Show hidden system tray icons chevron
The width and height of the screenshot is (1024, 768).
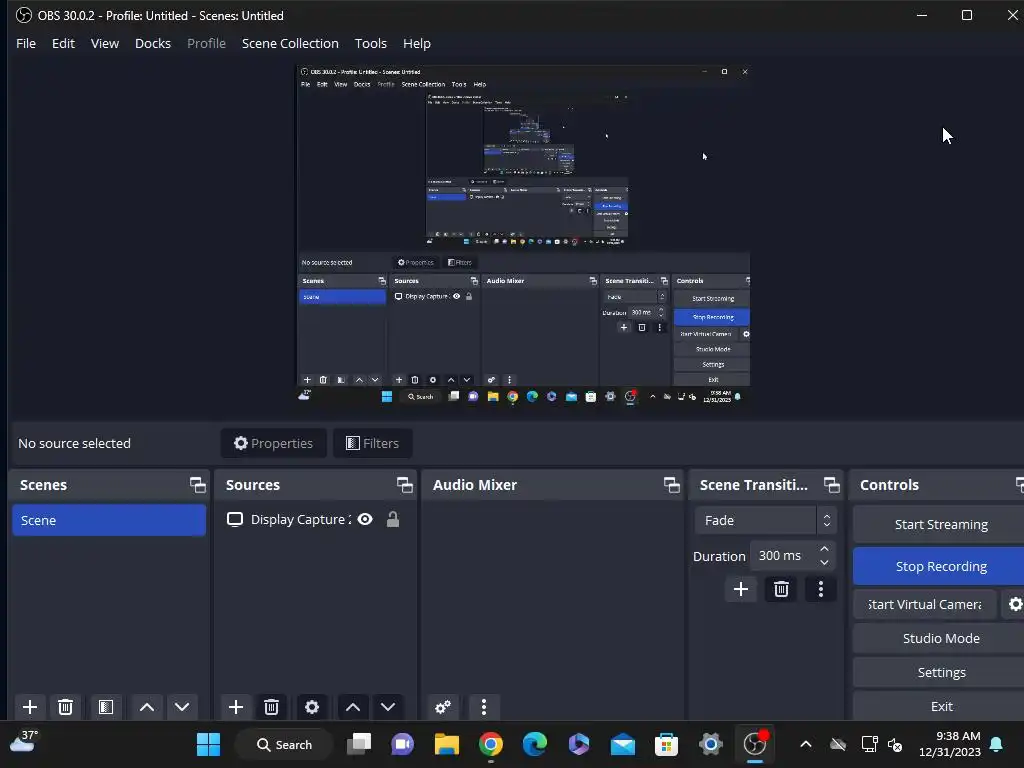pyautogui.click(x=806, y=744)
